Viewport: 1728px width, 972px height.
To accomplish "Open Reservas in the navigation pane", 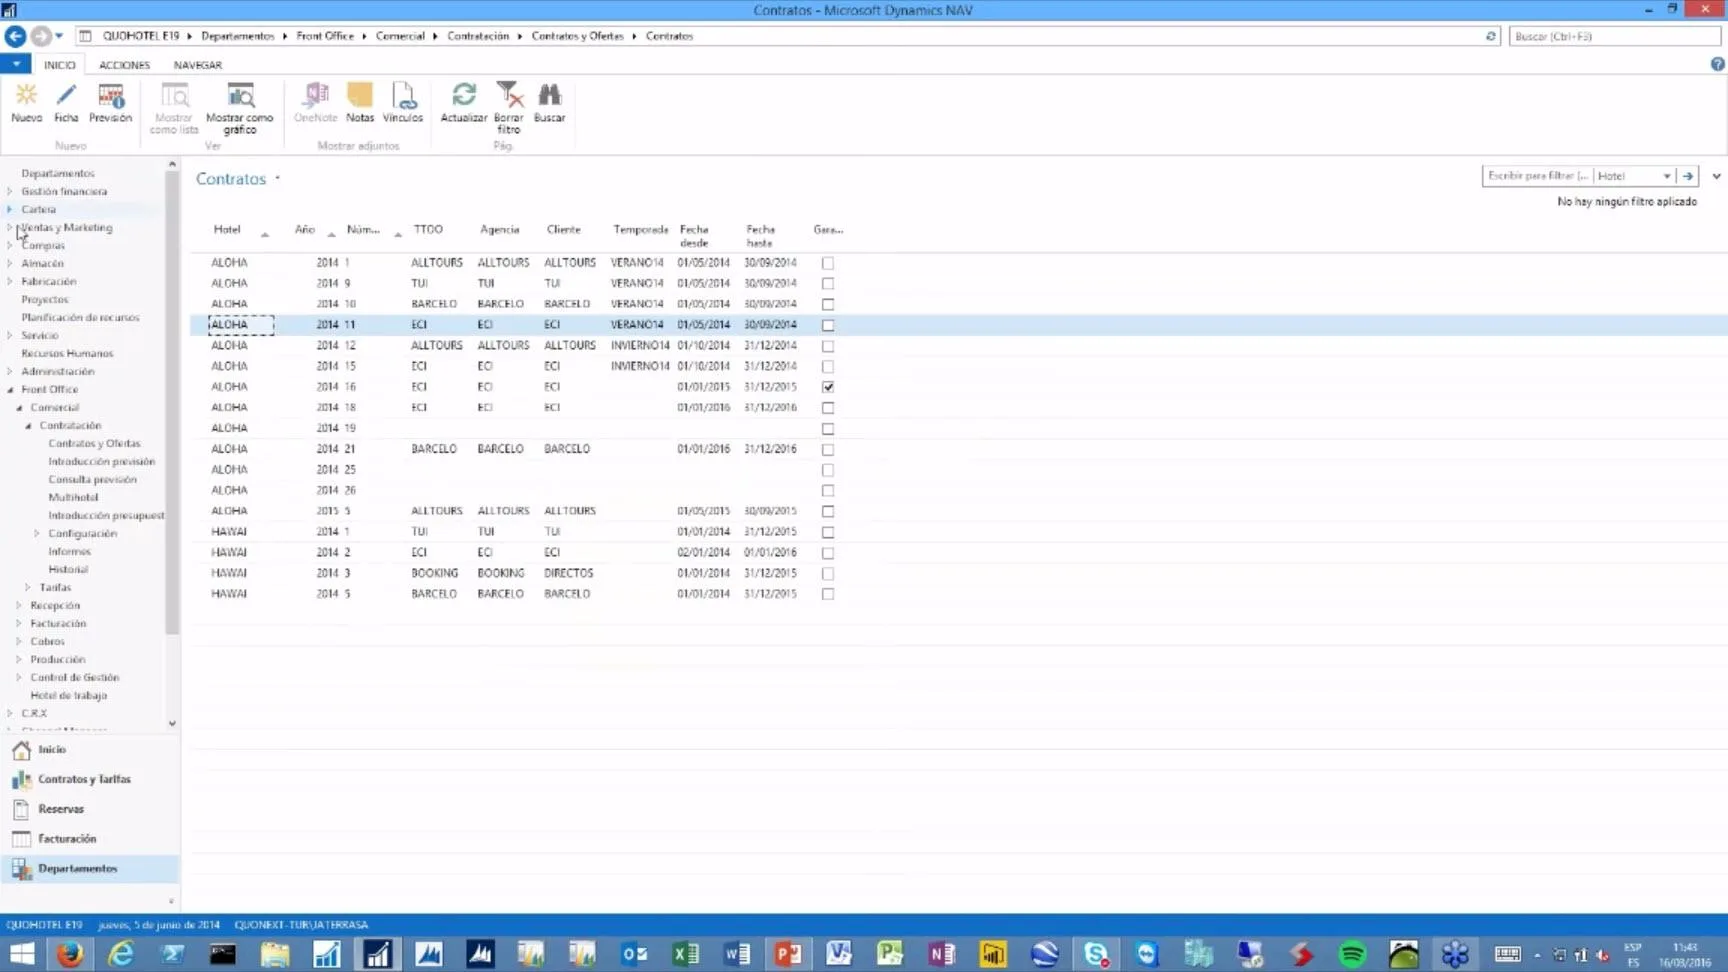I will (x=90, y=810).
